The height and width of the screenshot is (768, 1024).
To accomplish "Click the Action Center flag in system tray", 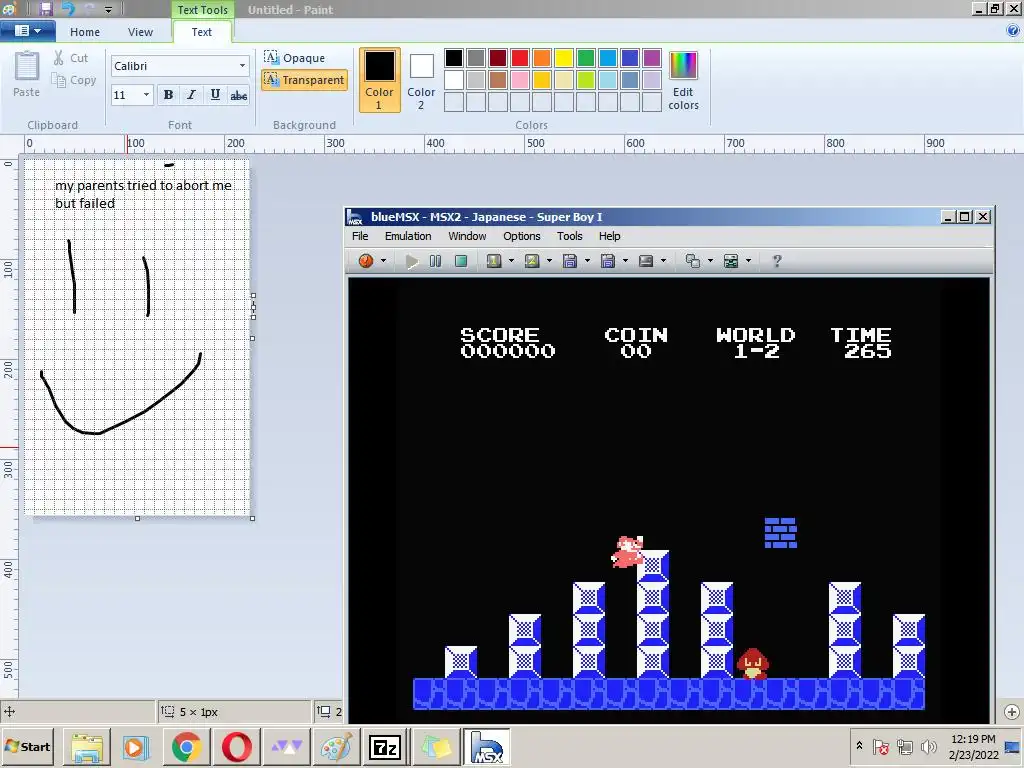I will (x=880, y=746).
